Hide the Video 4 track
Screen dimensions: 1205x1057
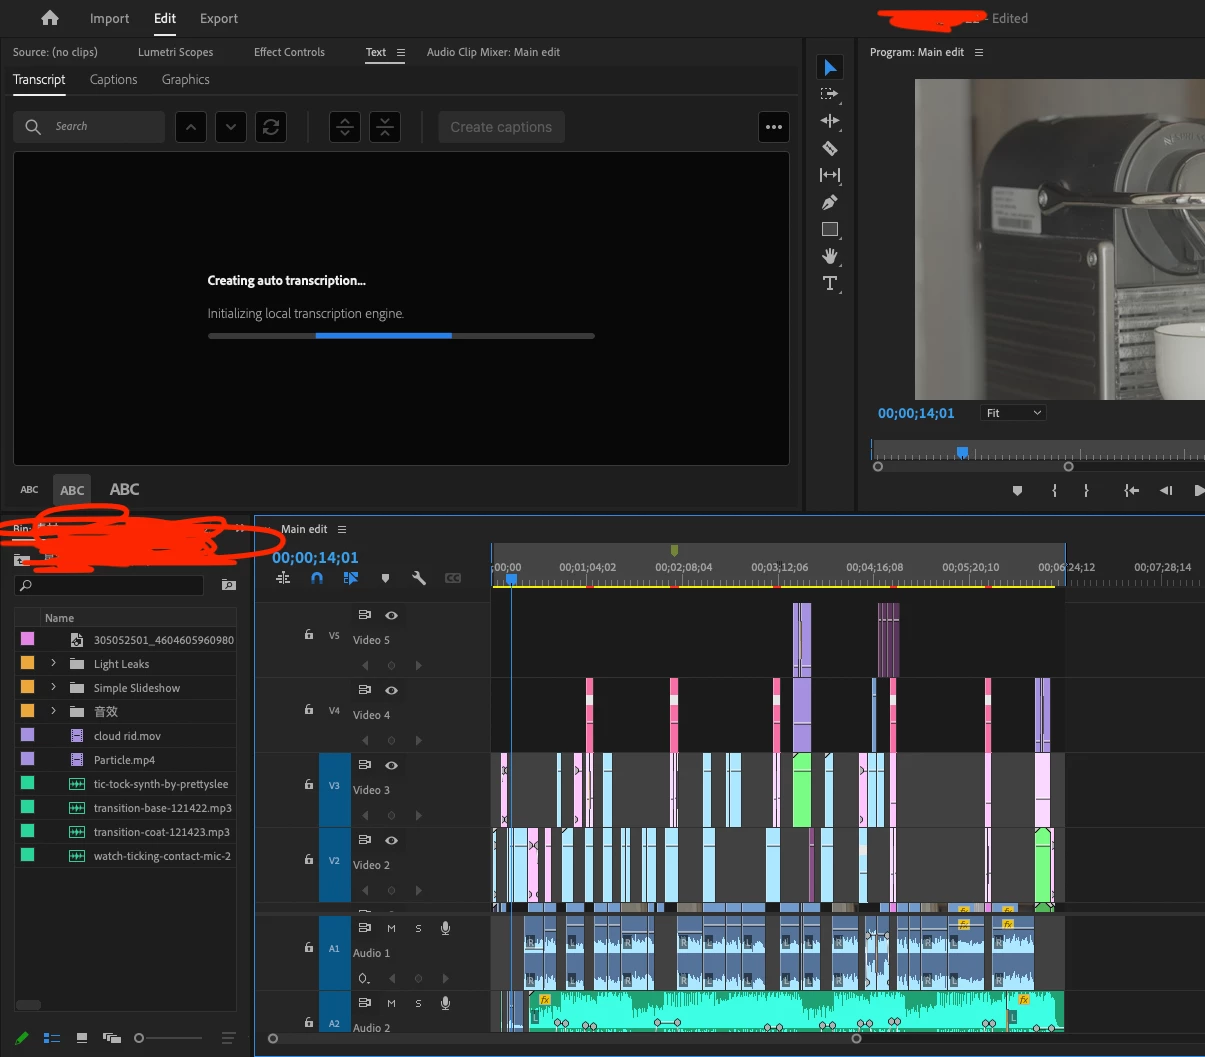(x=391, y=690)
